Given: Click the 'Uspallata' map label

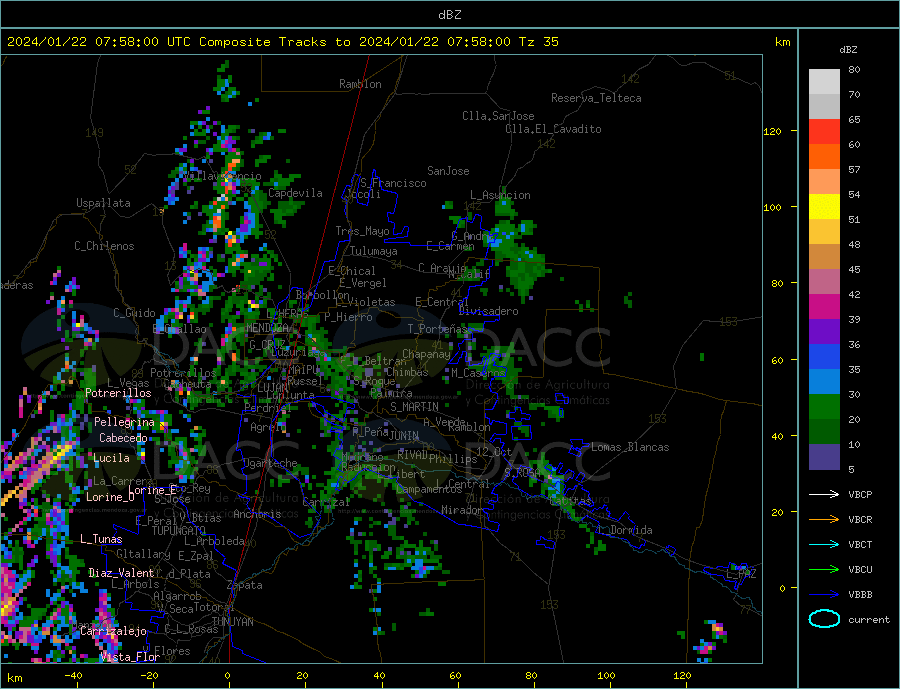Looking at the screenshot, I should click(x=103, y=203).
